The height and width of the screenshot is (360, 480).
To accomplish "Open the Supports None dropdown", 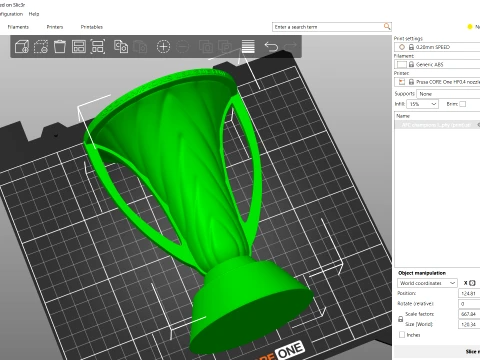I will [x=448, y=94].
